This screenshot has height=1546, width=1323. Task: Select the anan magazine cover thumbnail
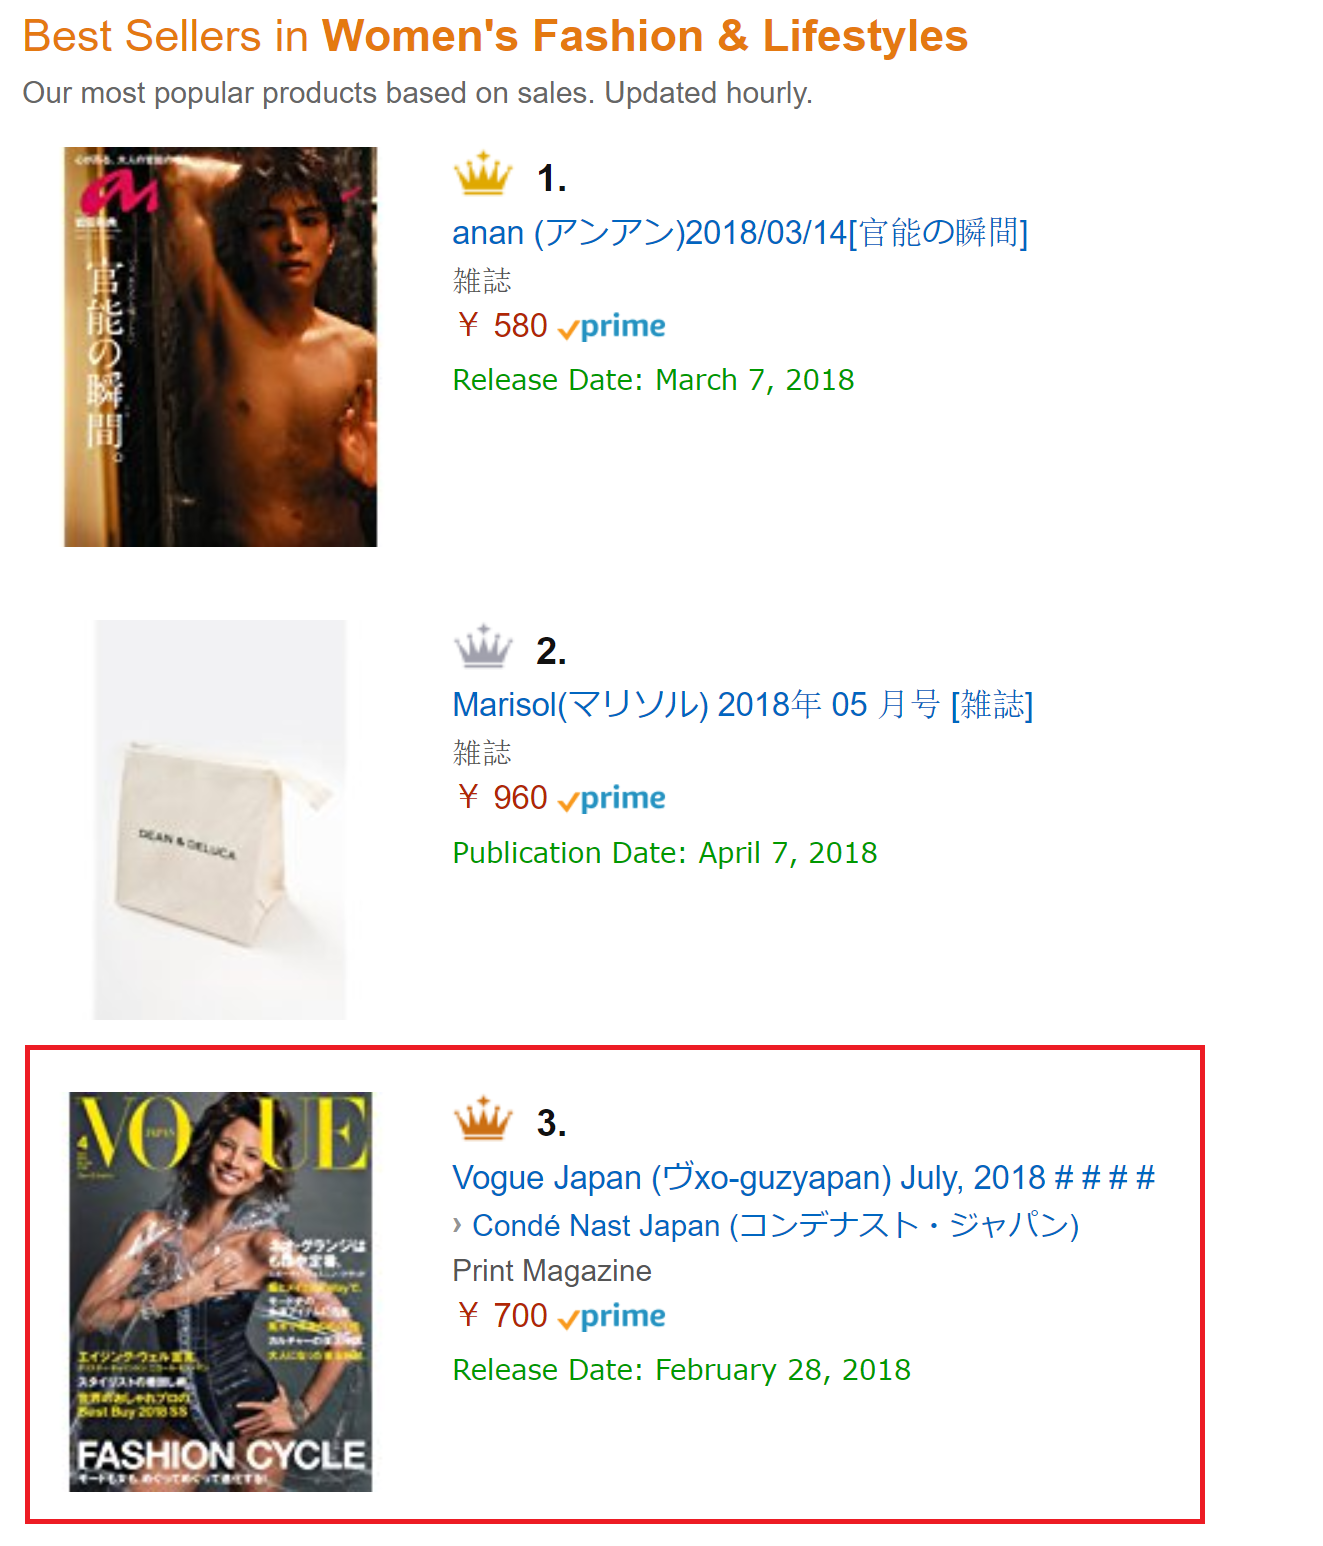coord(221,347)
